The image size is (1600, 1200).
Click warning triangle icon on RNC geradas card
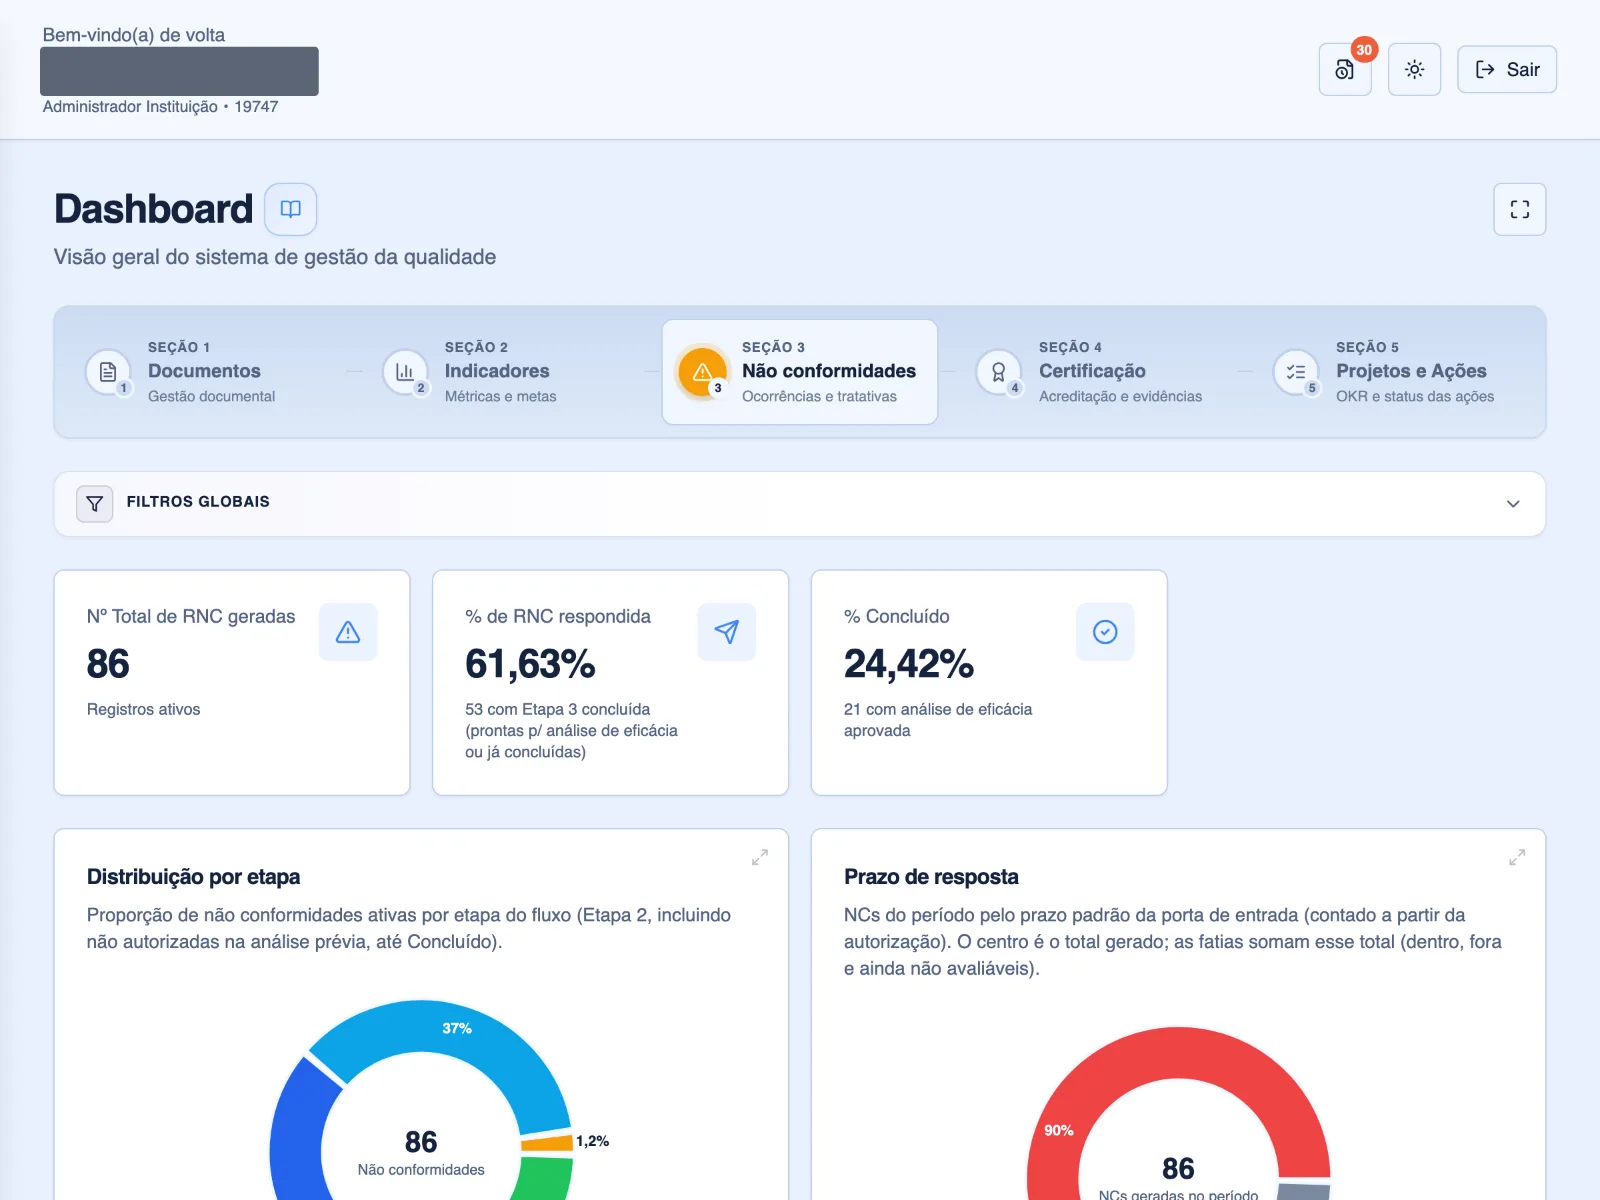coord(348,632)
